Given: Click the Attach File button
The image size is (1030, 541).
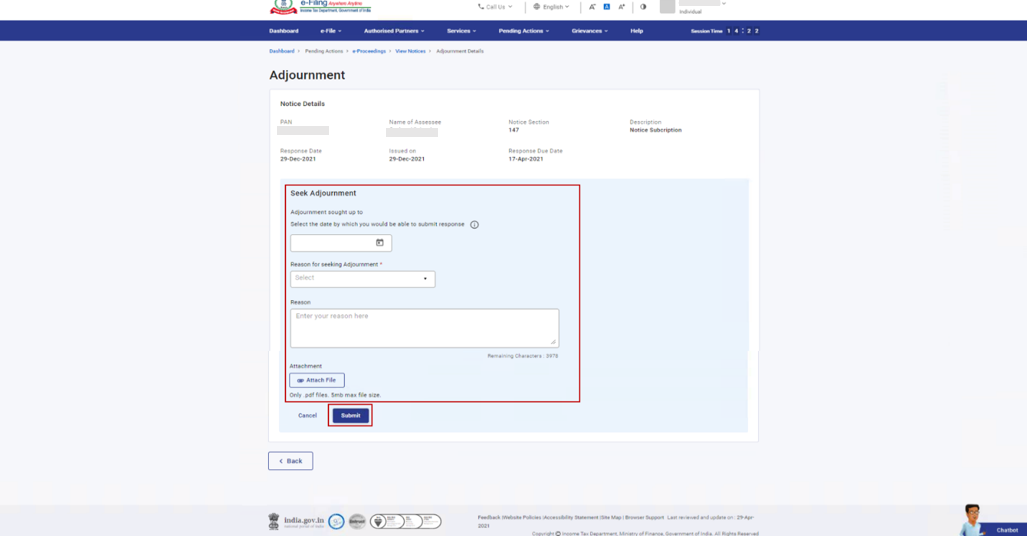Looking at the screenshot, I should [x=317, y=381].
